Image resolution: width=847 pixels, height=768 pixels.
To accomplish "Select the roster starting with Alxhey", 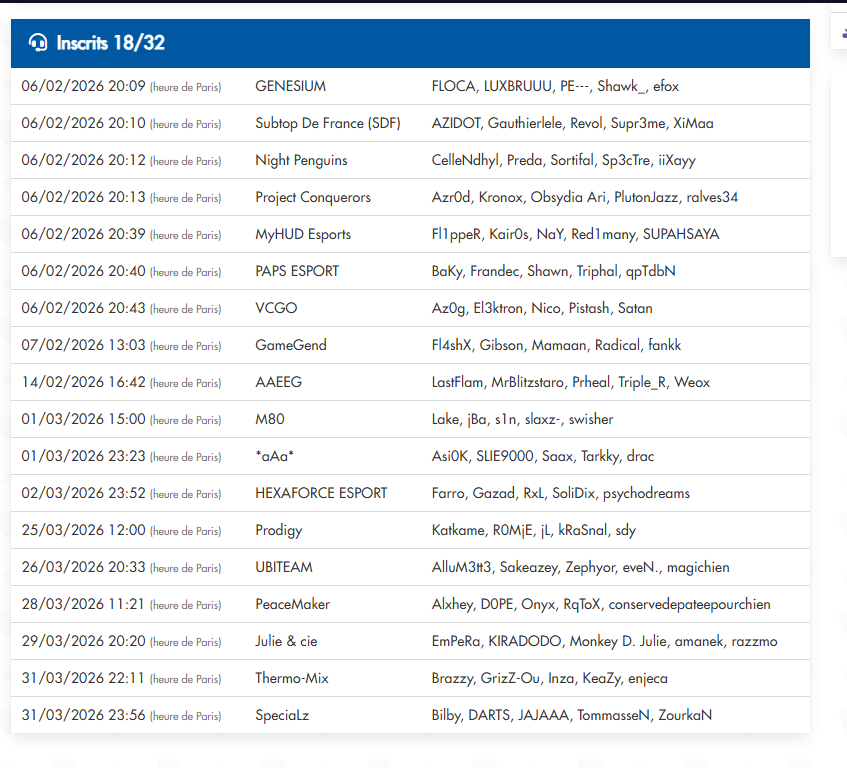I will tap(601, 604).
